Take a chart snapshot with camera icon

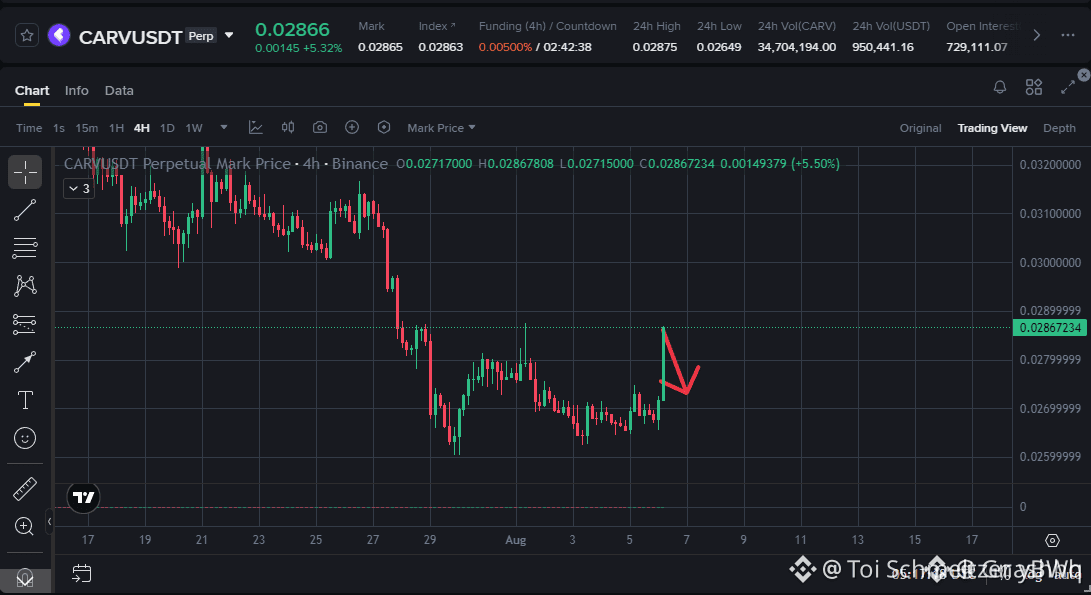click(x=320, y=127)
